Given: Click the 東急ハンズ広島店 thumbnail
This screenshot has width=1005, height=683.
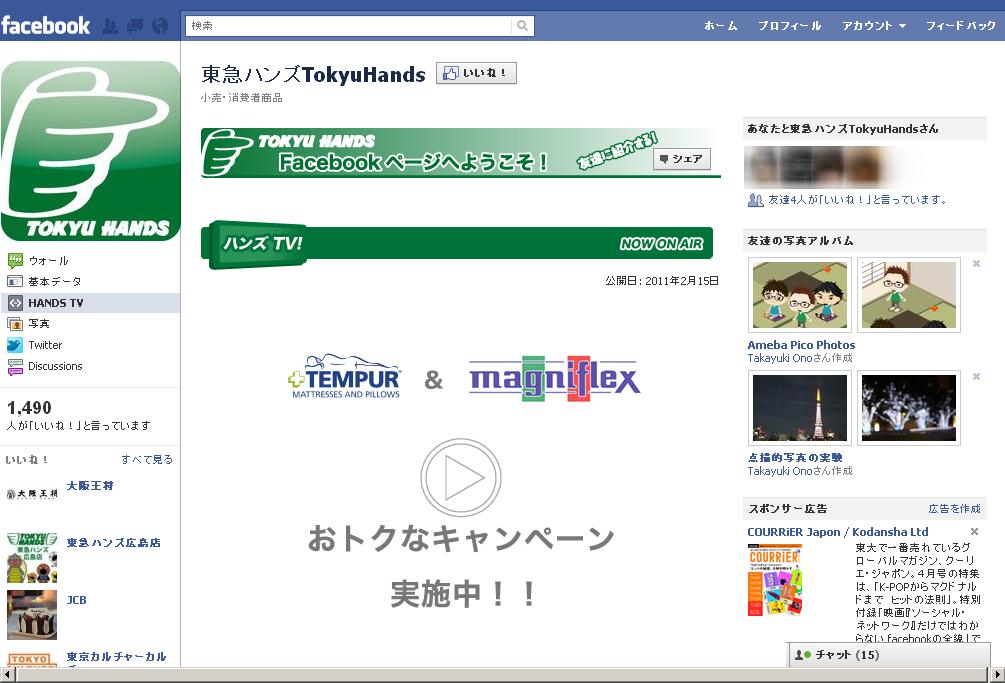Looking at the screenshot, I should [x=32, y=557].
